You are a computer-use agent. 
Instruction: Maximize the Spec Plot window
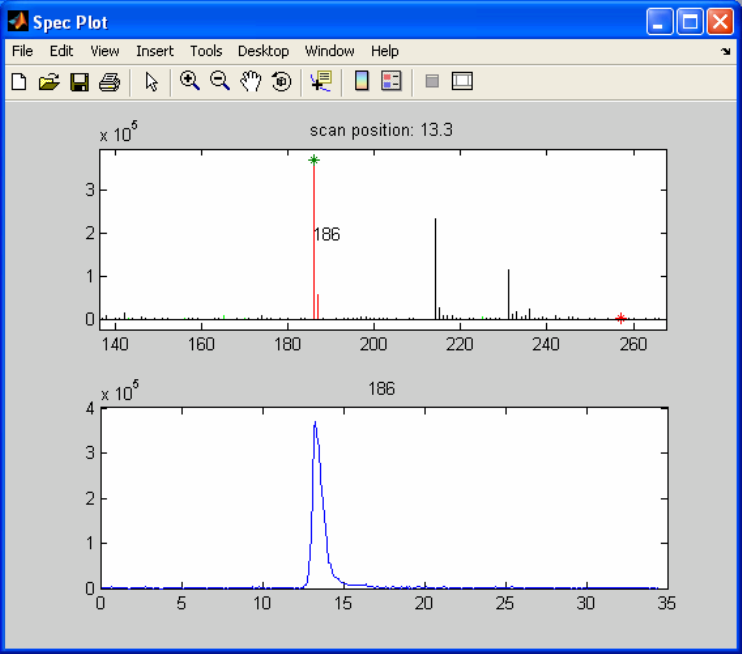click(x=689, y=22)
